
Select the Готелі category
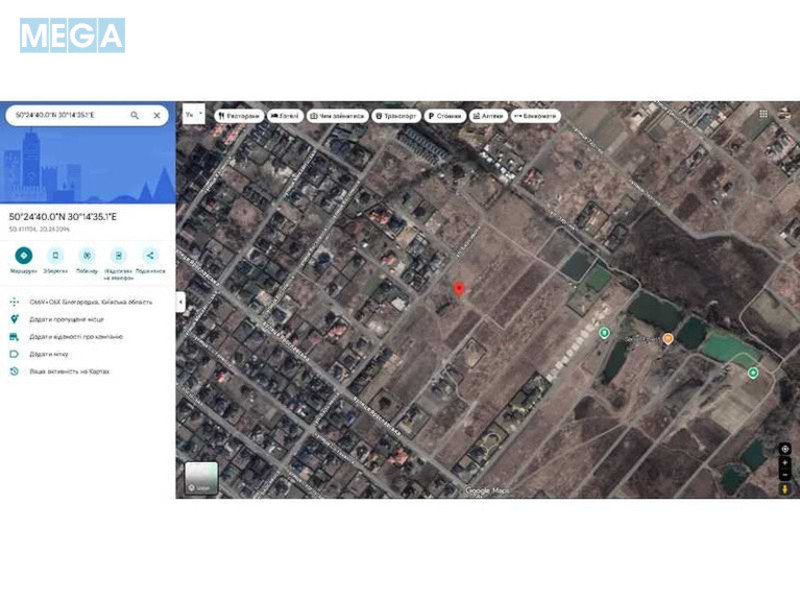[285, 115]
